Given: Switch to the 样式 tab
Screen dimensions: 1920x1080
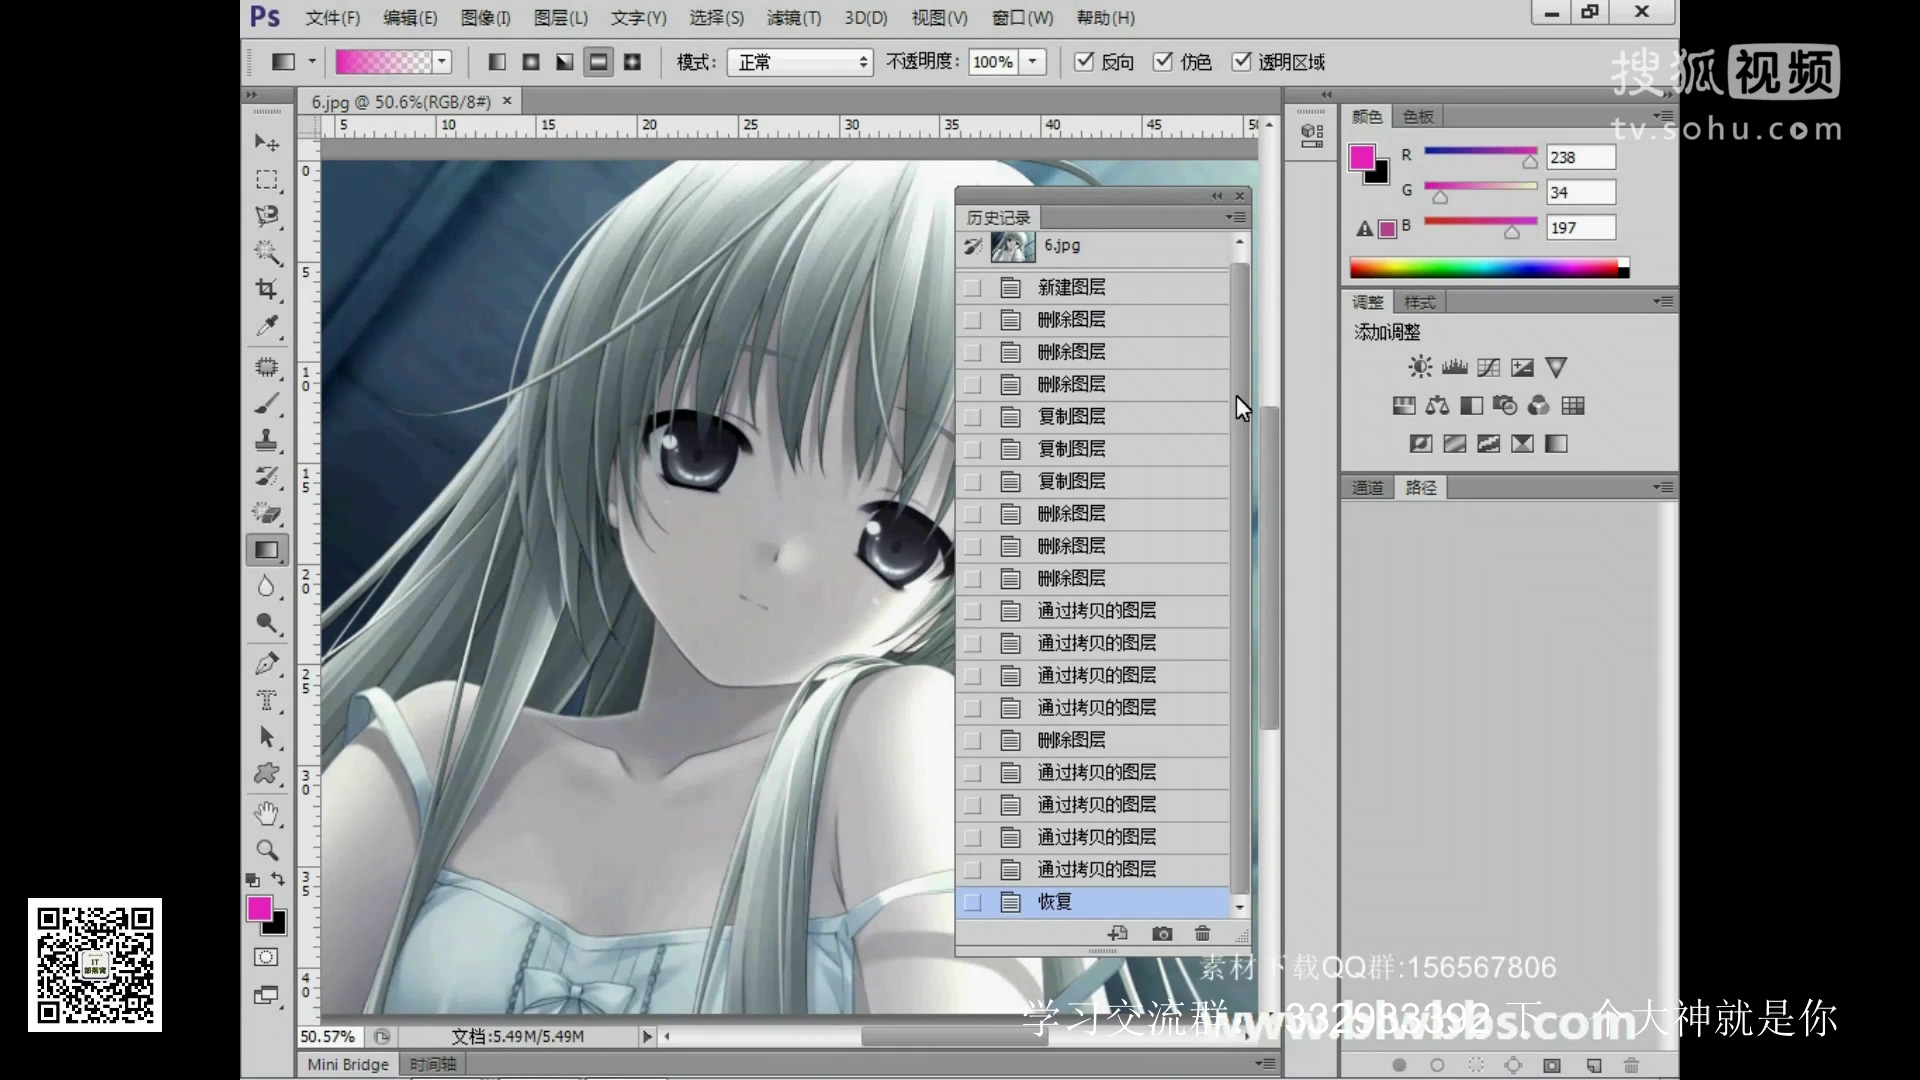Looking at the screenshot, I should pyautogui.click(x=1419, y=302).
